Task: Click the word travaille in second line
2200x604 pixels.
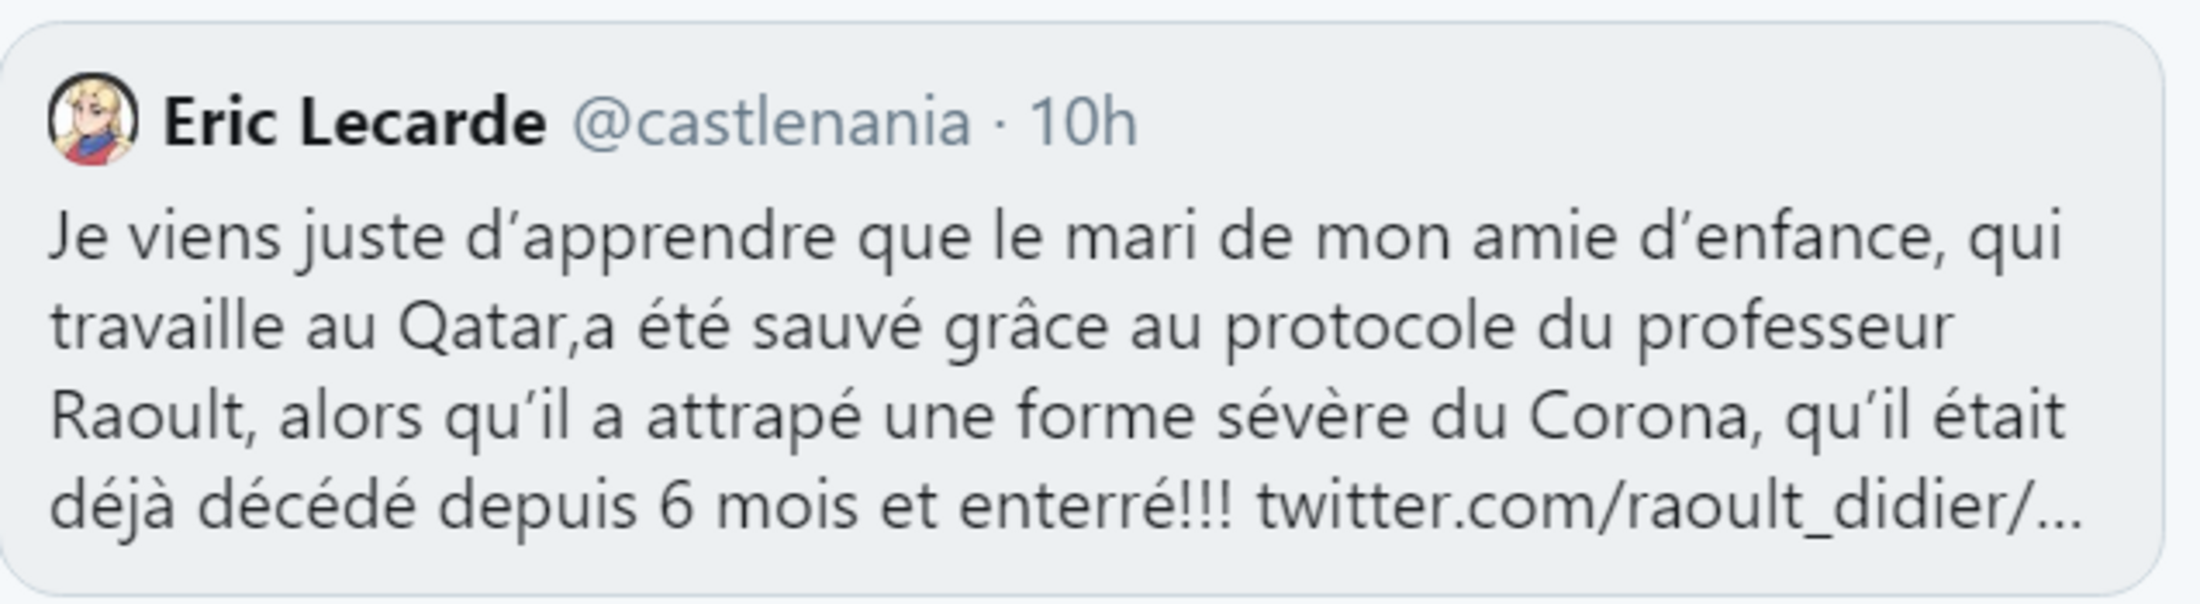Action: (167, 328)
